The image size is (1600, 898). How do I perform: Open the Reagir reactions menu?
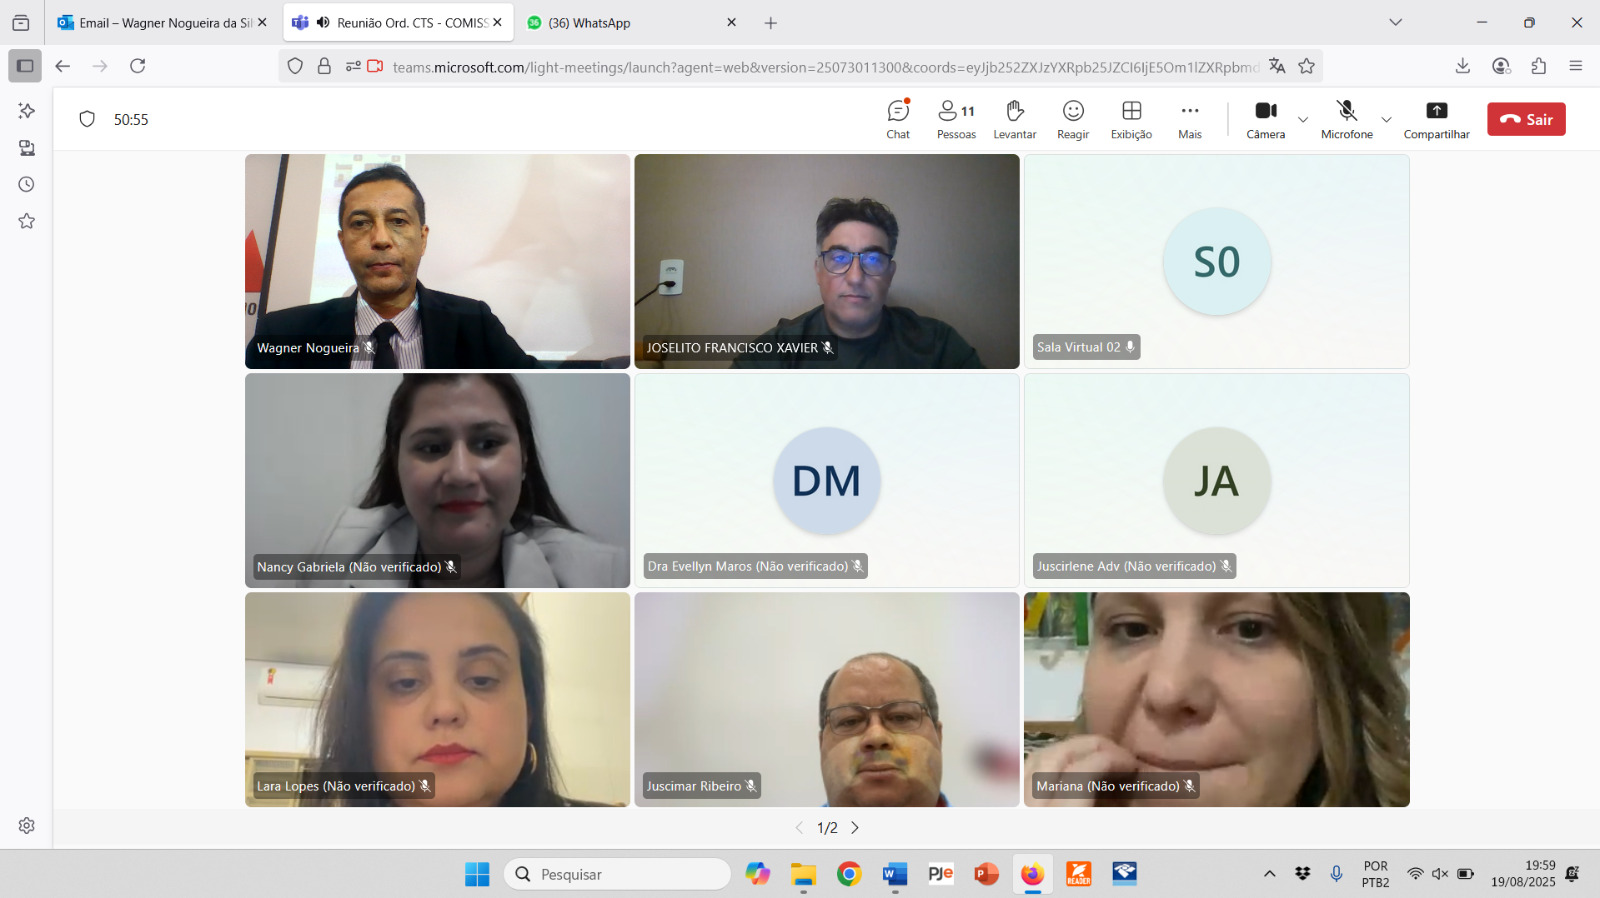click(1073, 119)
